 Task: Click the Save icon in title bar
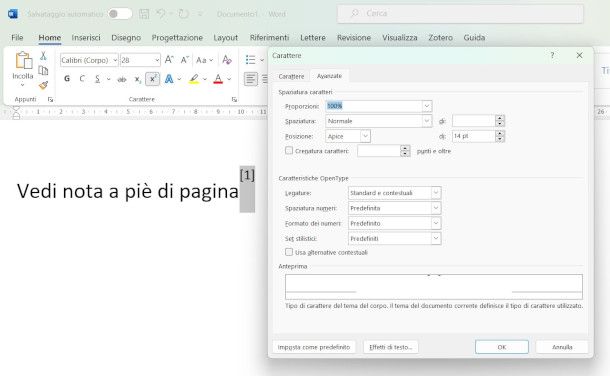pos(144,14)
